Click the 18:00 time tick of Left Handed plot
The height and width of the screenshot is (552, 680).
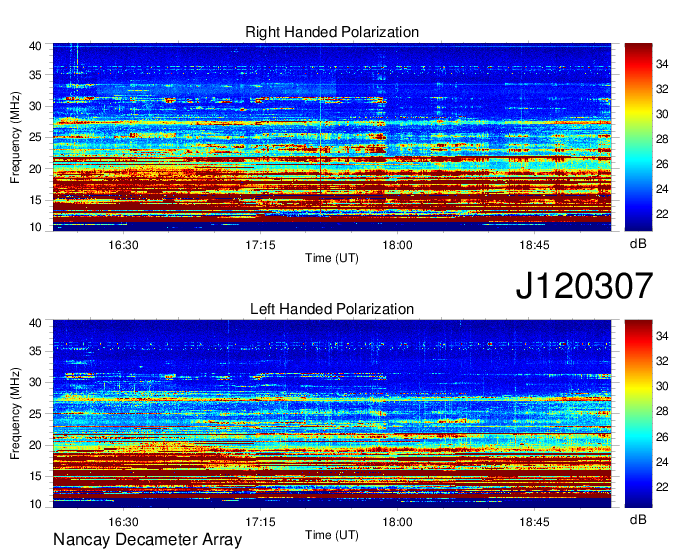click(397, 522)
